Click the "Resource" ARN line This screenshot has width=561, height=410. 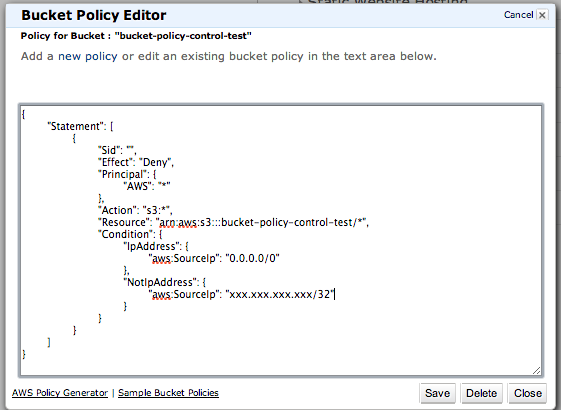[233, 223]
